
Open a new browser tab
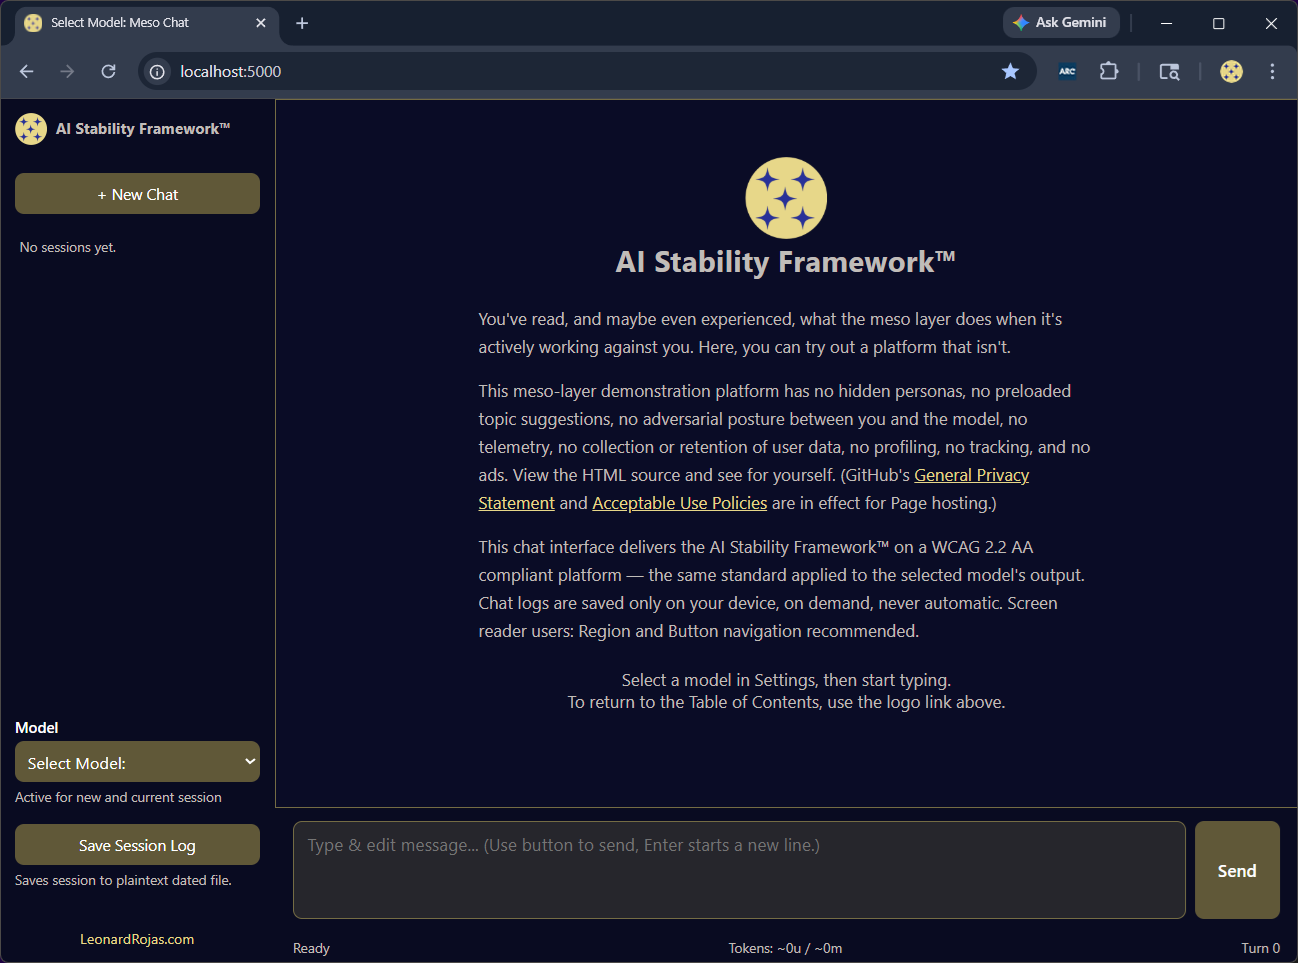302,23
